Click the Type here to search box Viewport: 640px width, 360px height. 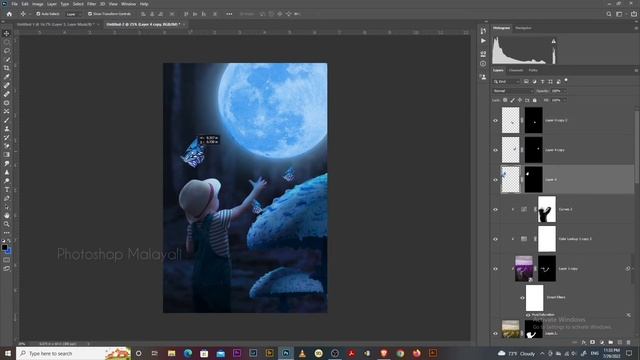[73, 353]
